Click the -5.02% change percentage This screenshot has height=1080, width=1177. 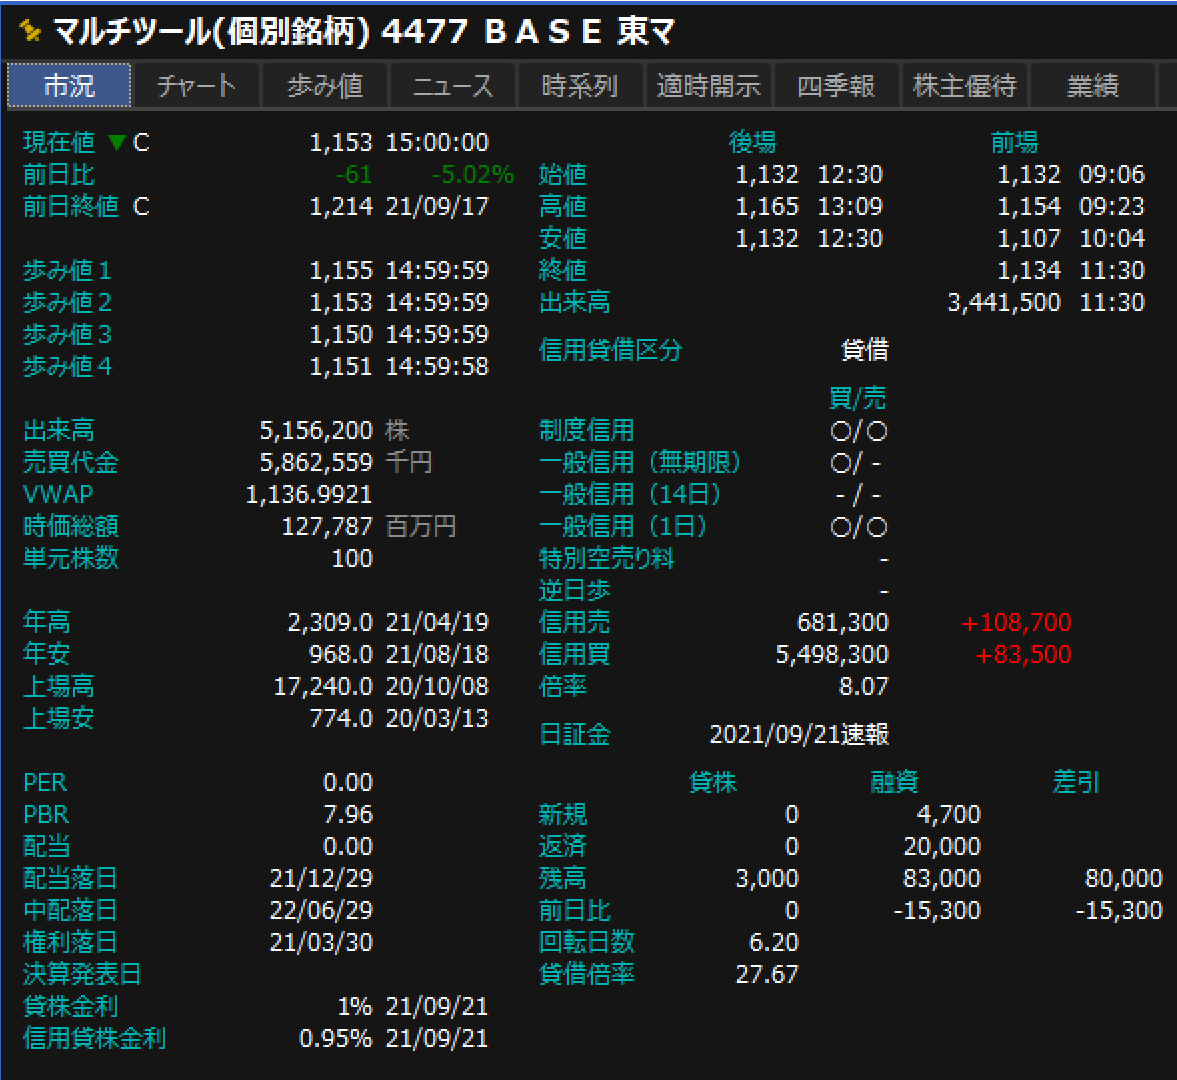pyautogui.click(x=473, y=174)
